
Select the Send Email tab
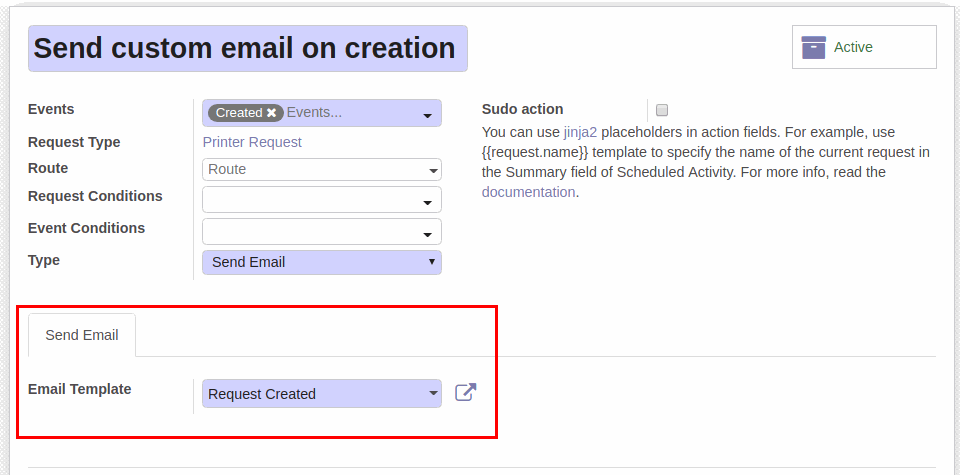[x=82, y=335]
